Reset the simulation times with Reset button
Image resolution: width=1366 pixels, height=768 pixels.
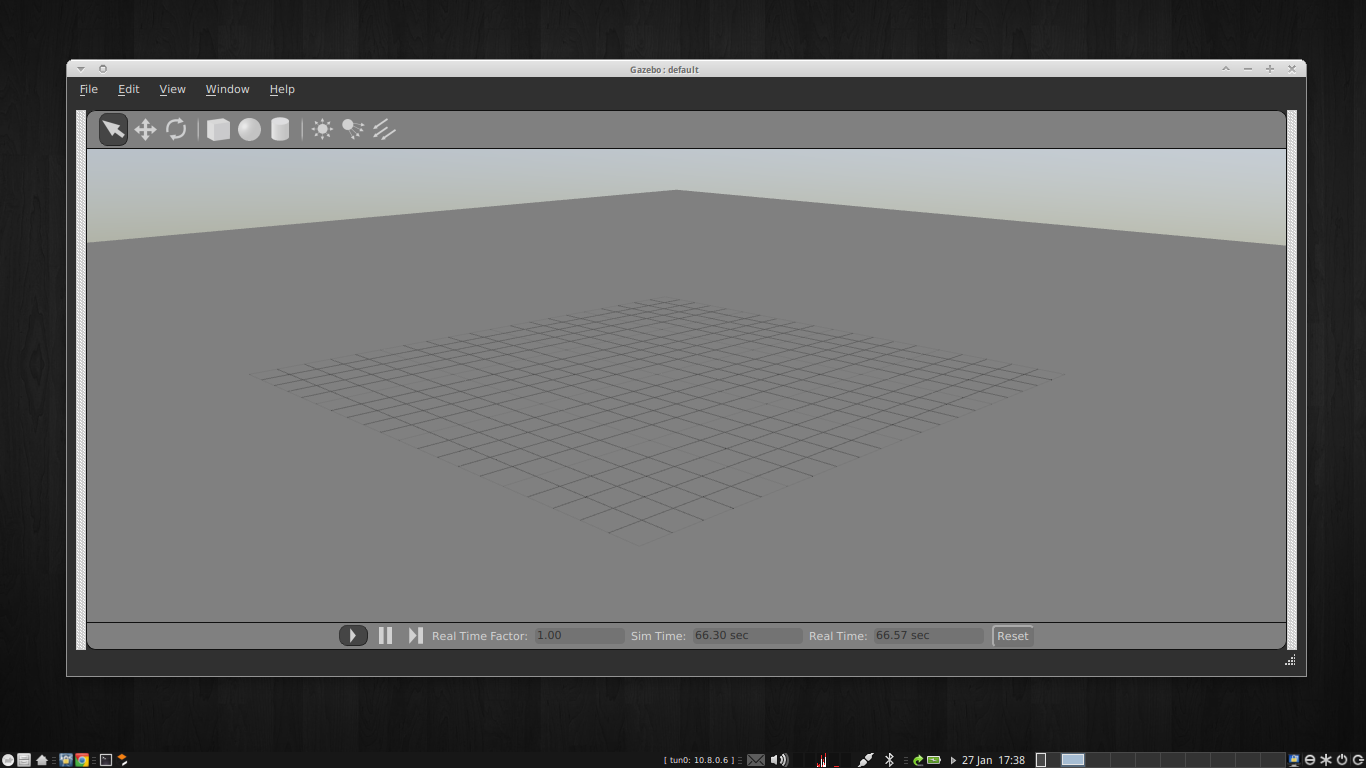pyautogui.click(x=1012, y=635)
